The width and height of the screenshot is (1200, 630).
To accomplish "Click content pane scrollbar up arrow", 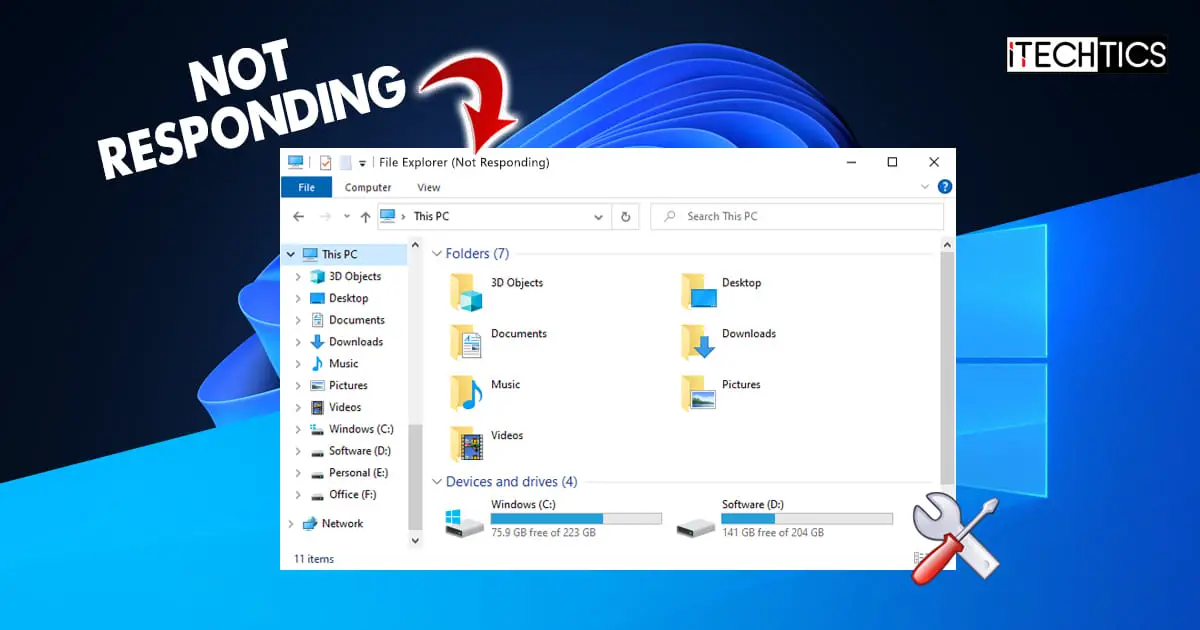I will click(947, 244).
